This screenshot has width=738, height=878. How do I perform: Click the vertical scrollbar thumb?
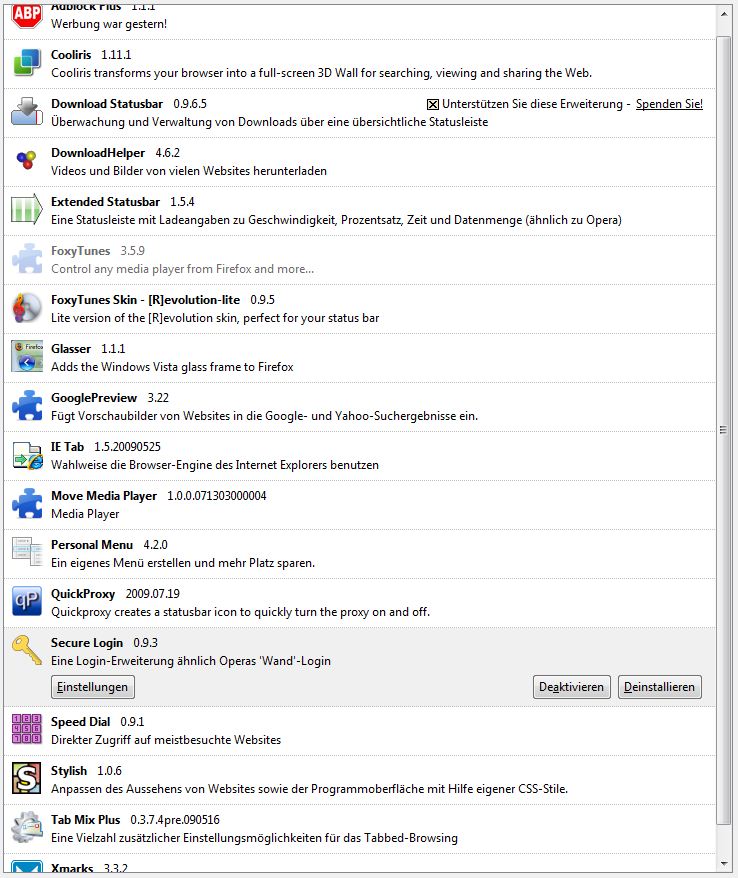[x=723, y=430]
